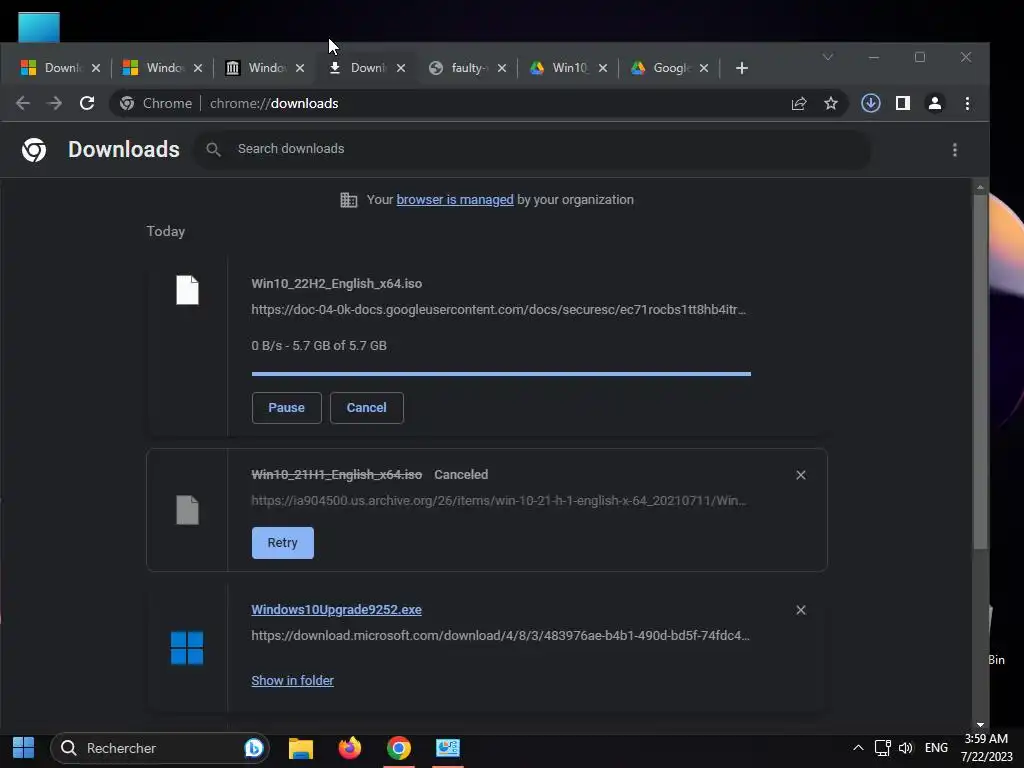The image size is (1024, 768).
Task: Remove Win10_21H1 canceled download from list
Action: (801, 475)
